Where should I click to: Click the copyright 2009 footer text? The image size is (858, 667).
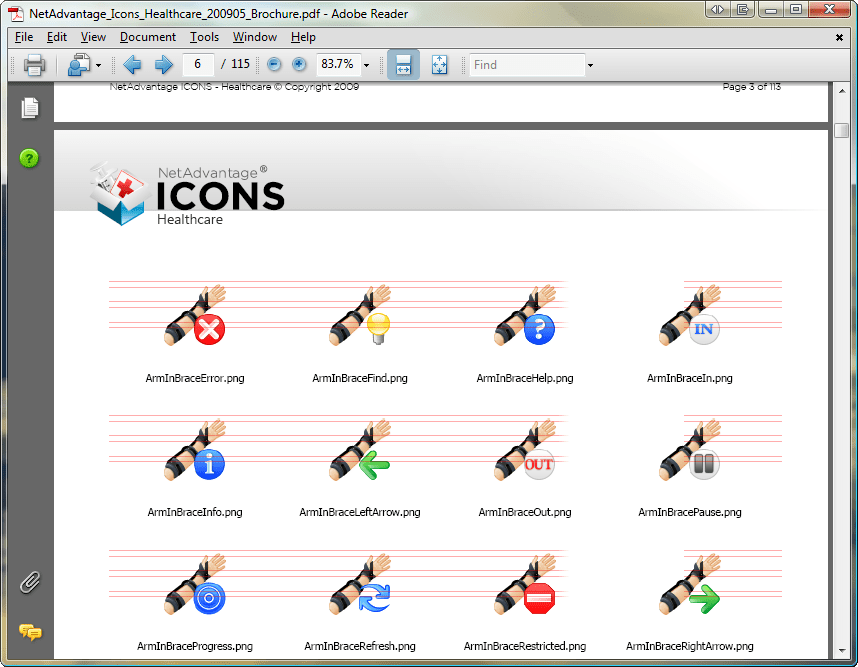pos(234,86)
